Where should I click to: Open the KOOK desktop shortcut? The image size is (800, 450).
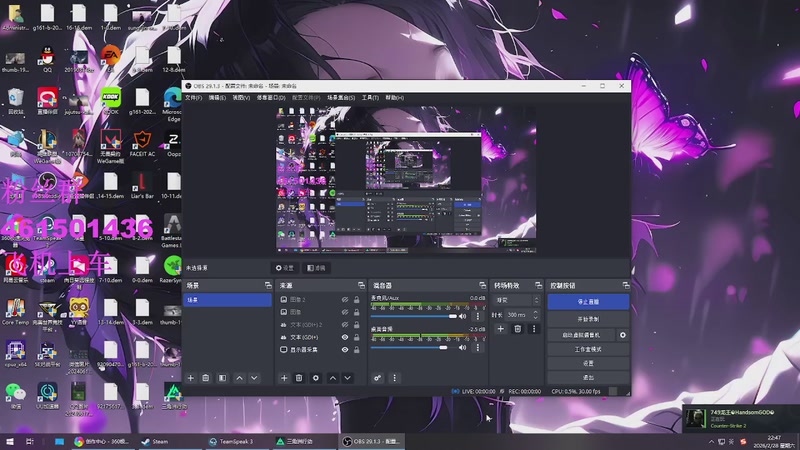click(x=111, y=101)
